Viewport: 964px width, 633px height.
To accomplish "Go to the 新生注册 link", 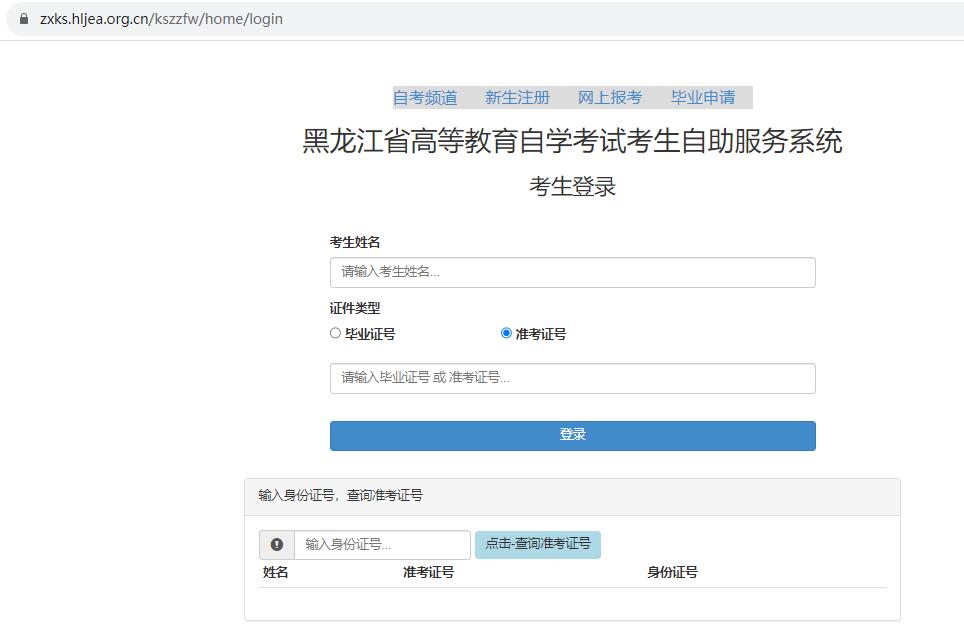I will (x=517, y=98).
